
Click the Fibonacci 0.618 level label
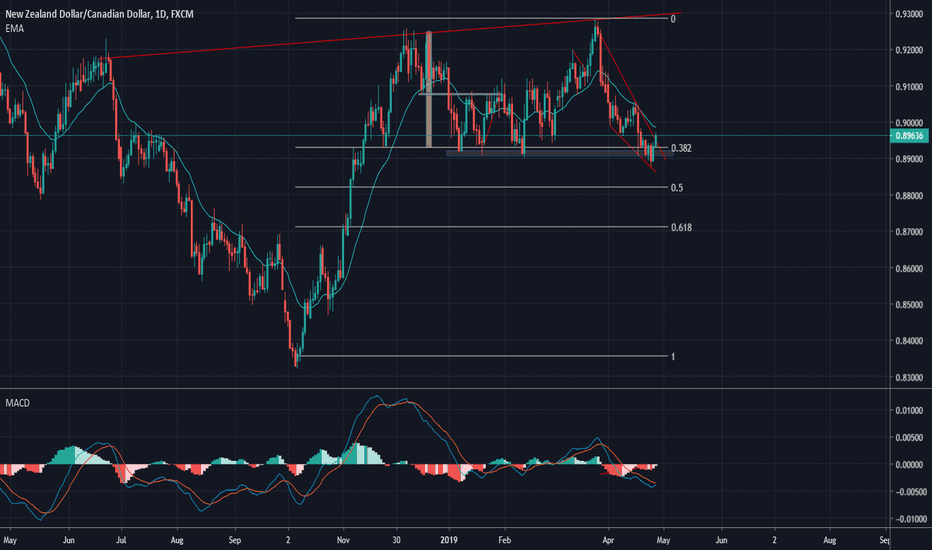pyautogui.click(x=681, y=228)
